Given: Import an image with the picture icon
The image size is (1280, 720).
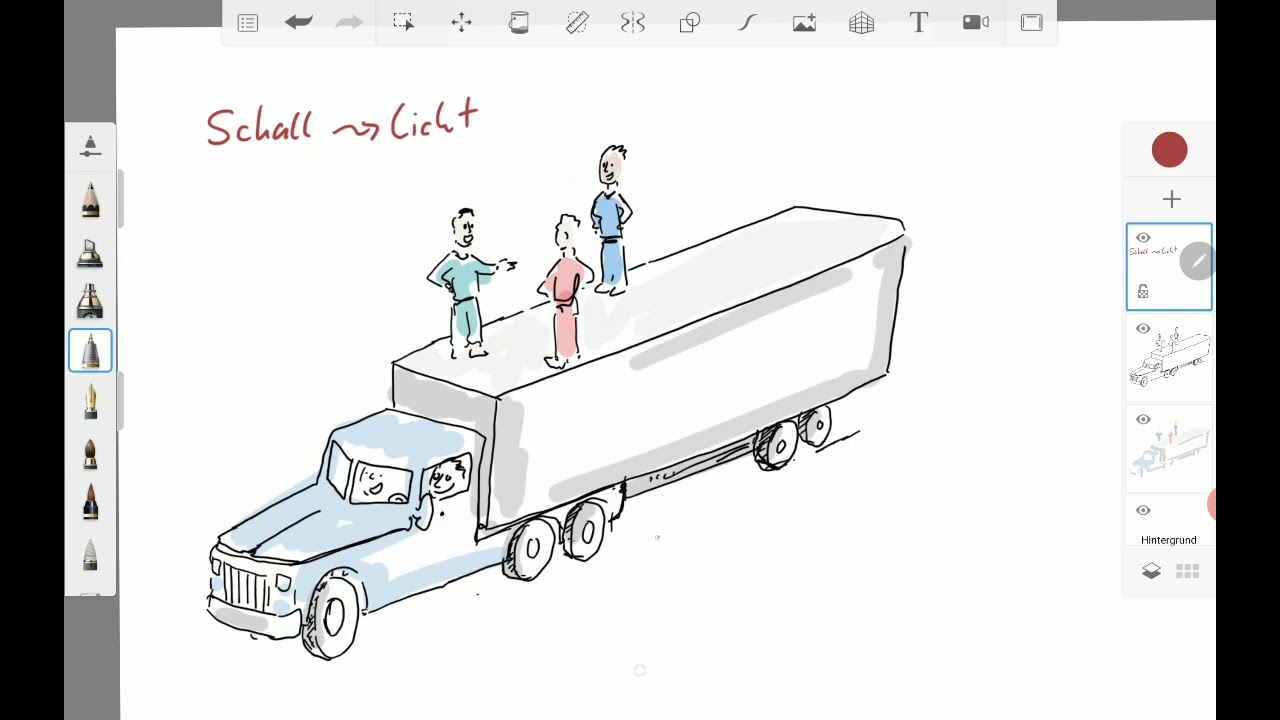Looking at the screenshot, I should (x=805, y=22).
